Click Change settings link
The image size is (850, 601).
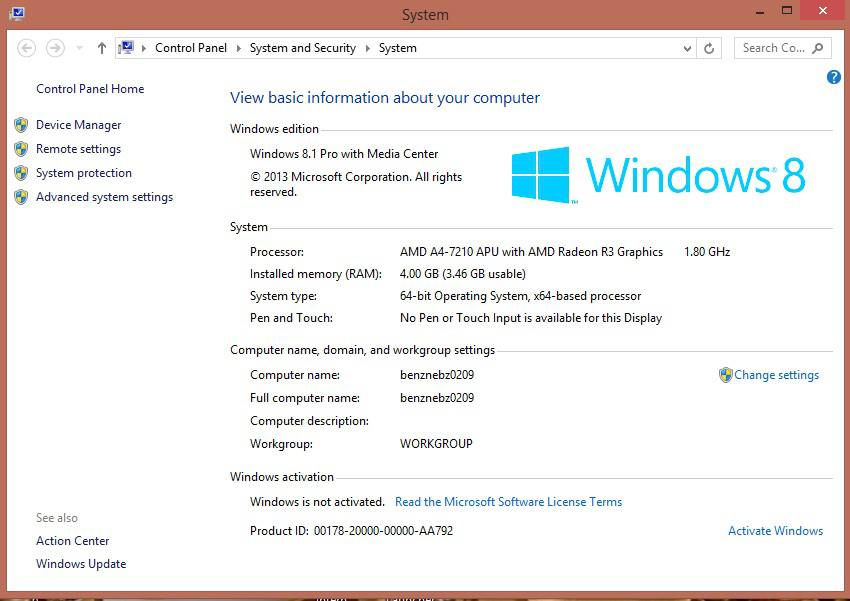tap(776, 375)
